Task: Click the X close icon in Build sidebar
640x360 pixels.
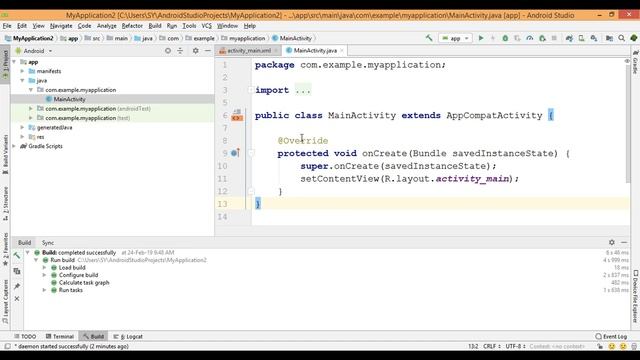Action: click(x=17, y=299)
